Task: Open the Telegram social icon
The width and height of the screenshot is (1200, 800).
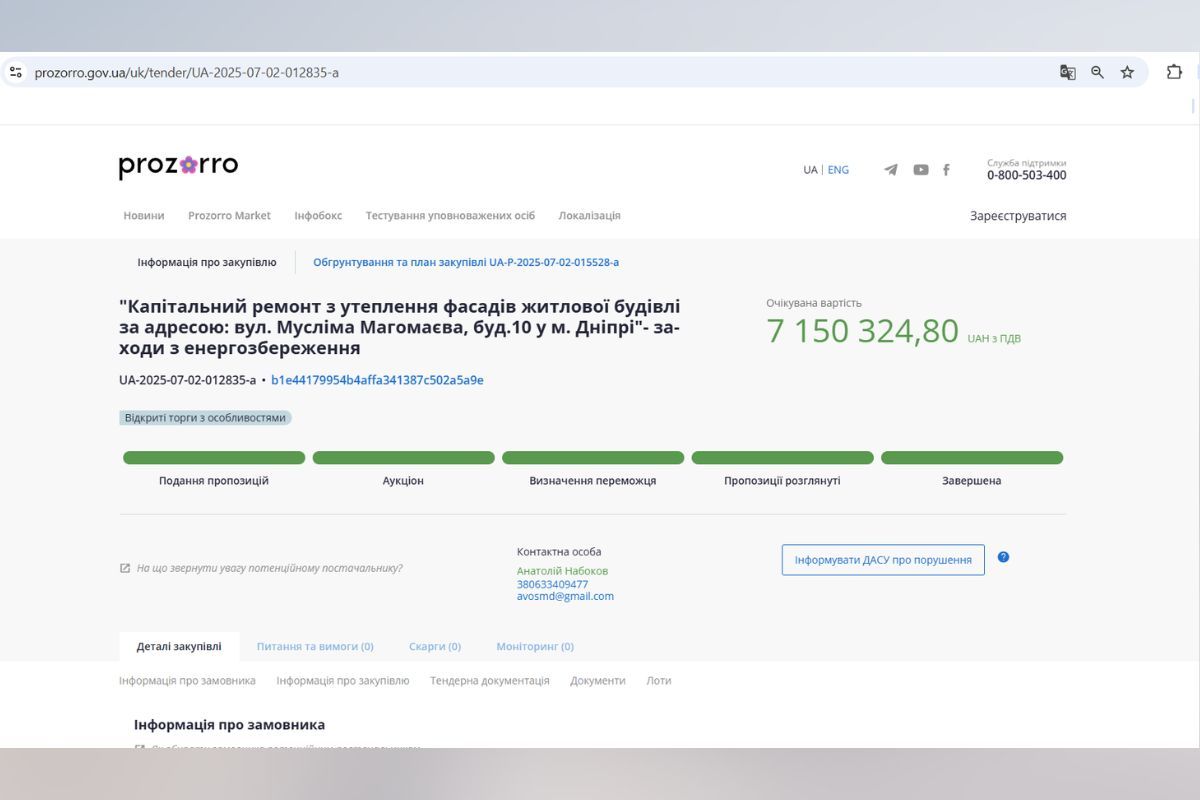Action: point(890,170)
